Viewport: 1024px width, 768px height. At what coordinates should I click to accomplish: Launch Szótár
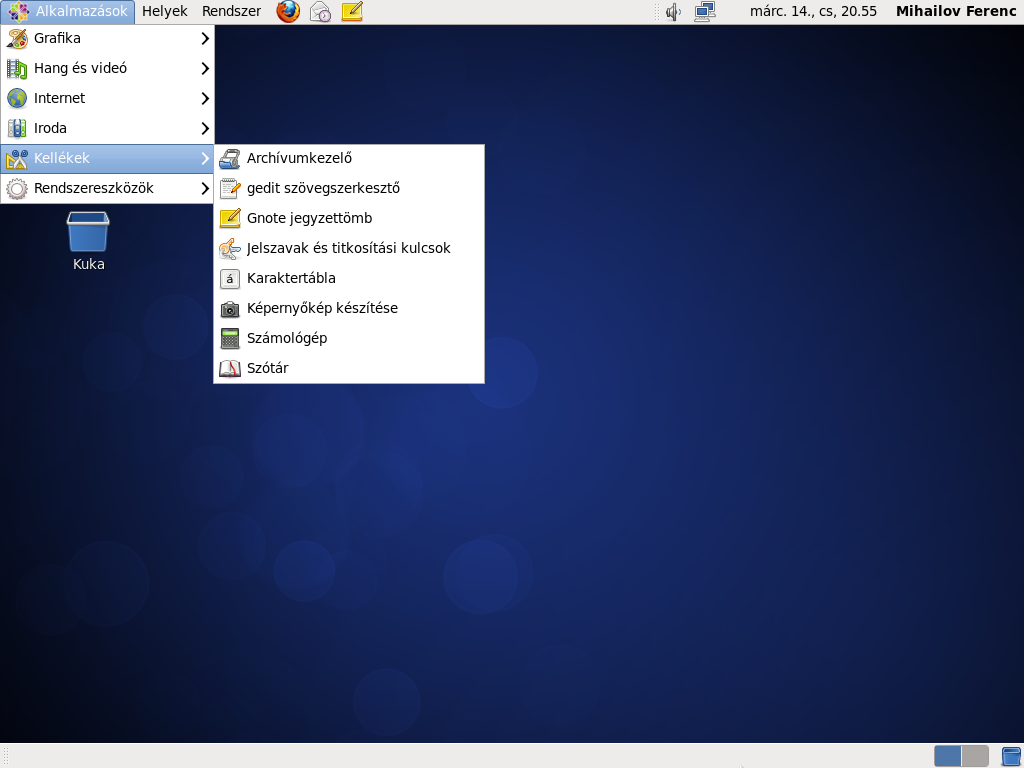[349, 369]
